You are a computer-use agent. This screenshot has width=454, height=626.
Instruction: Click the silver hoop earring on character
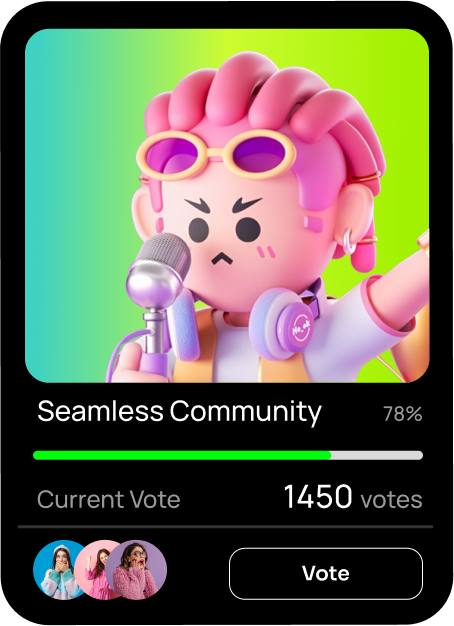click(349, 241)
